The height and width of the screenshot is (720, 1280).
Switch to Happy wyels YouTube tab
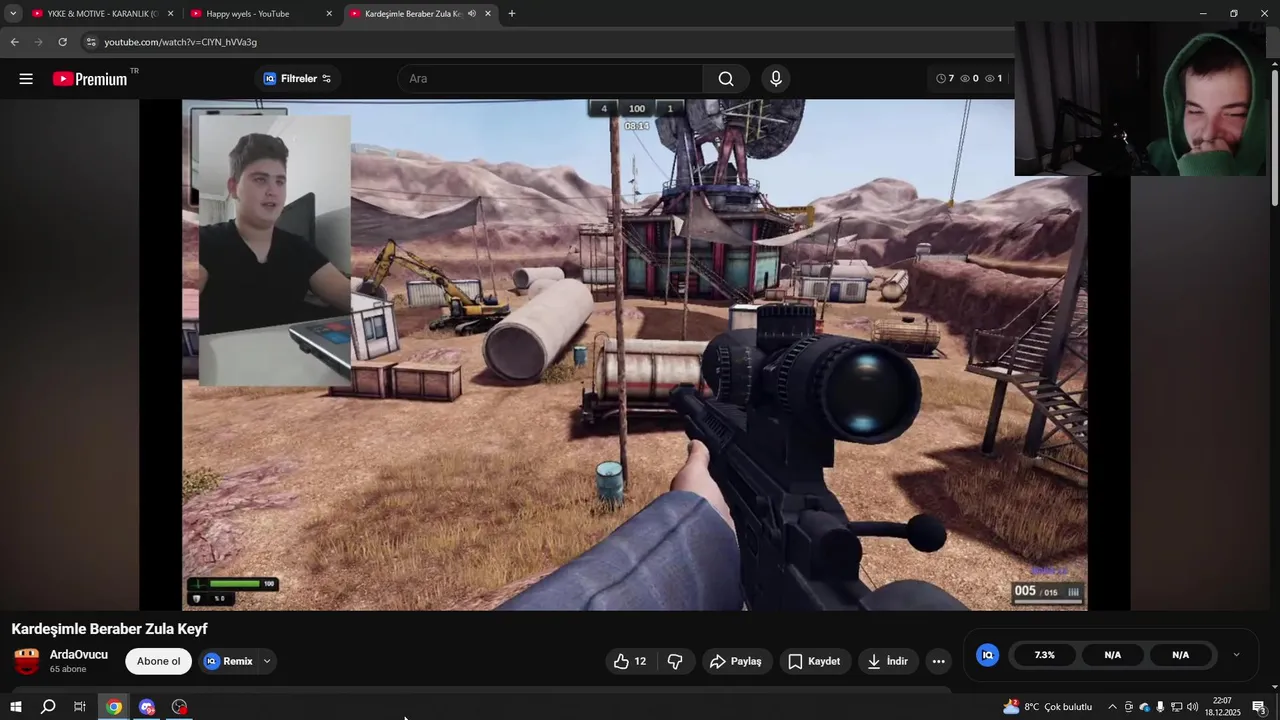click(257, 14)
